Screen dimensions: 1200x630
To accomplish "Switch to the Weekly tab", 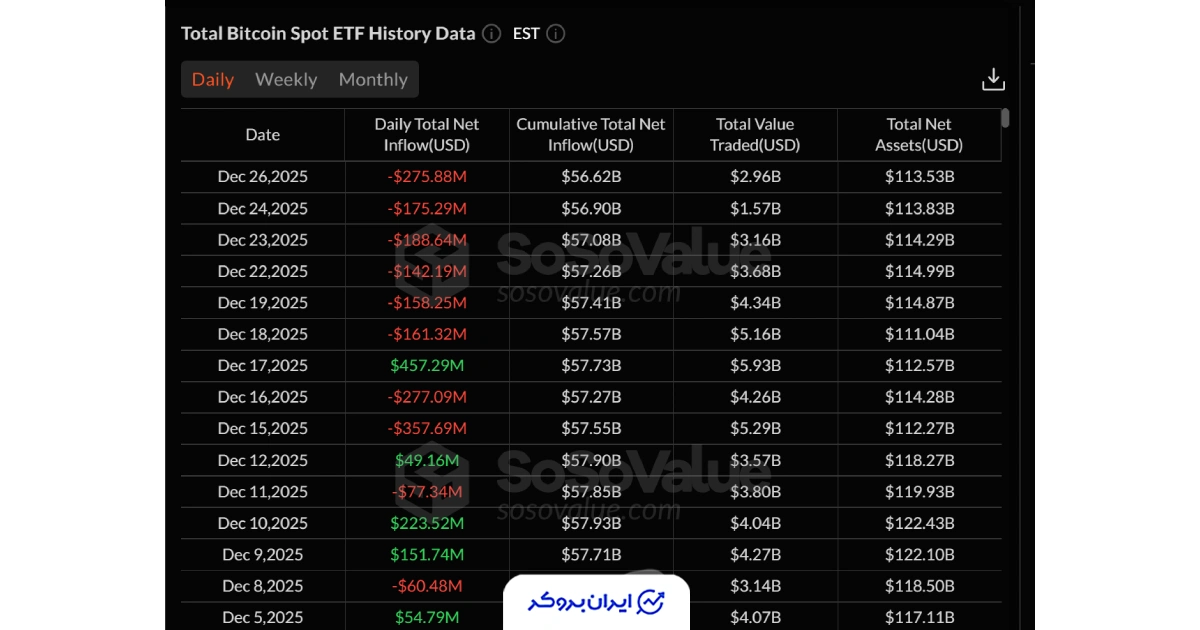I will click(x=286, y=79).
